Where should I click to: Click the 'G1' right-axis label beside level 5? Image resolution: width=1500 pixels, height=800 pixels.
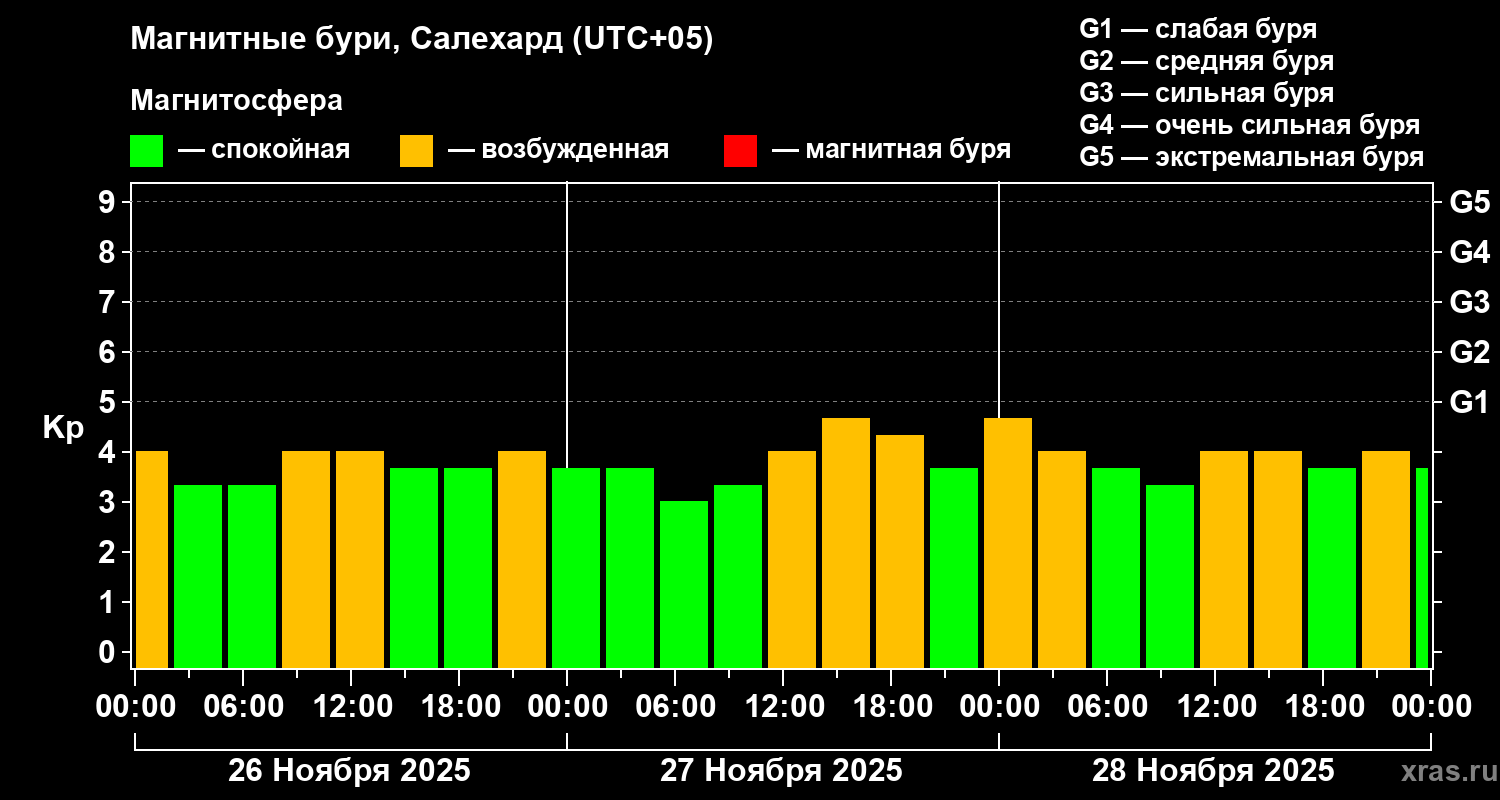coord(1469,402)
